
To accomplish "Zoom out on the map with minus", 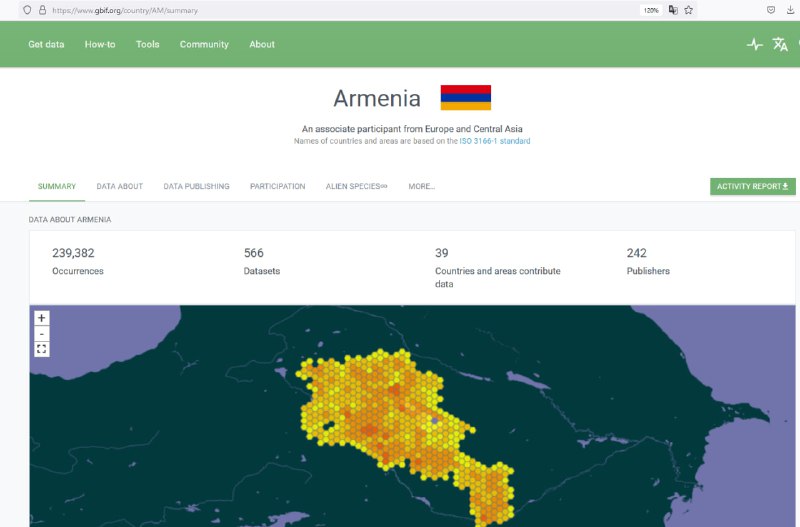I will tap(42, 334).
